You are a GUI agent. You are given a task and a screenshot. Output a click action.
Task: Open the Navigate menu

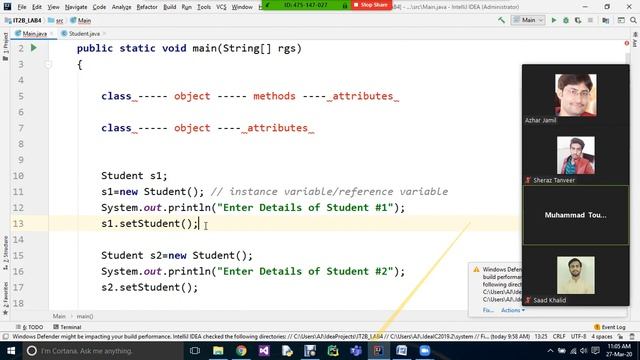(76, 7)
